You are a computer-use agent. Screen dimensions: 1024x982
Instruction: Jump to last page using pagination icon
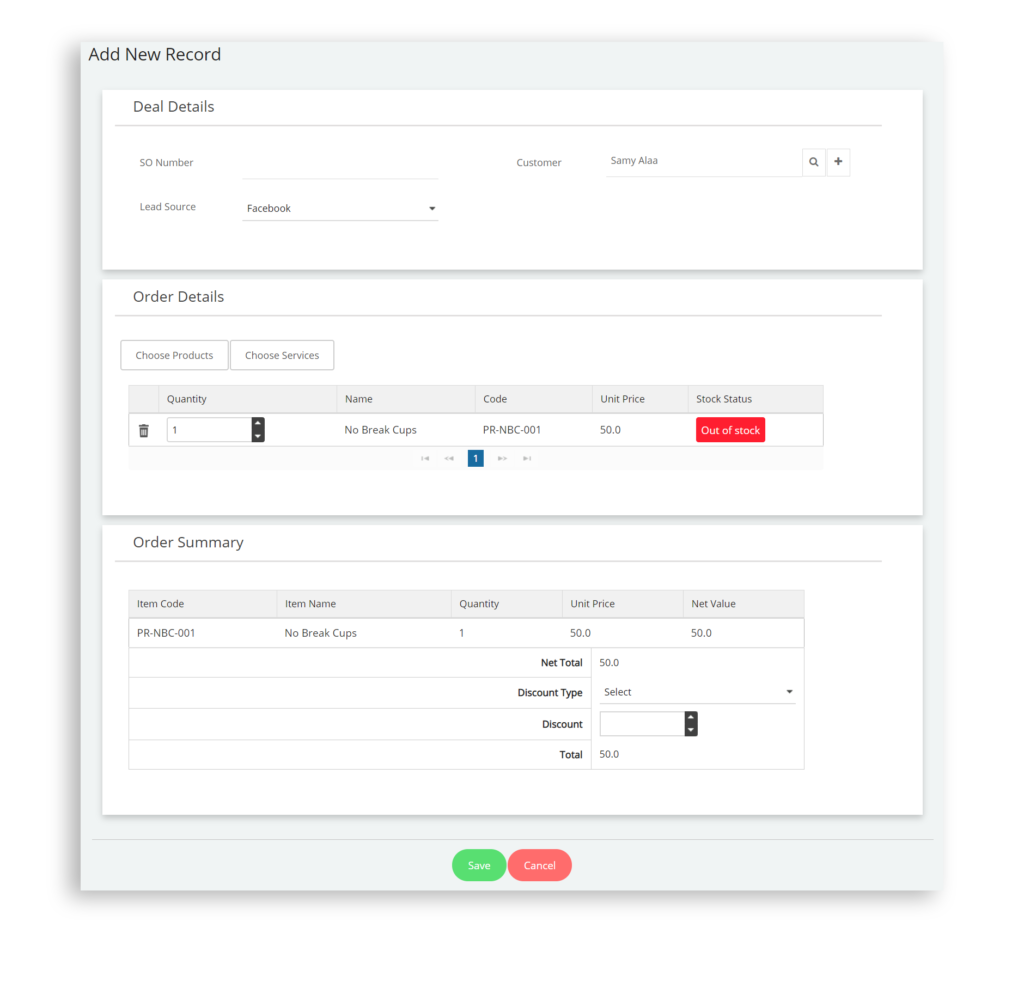click(x=527, y=458)
